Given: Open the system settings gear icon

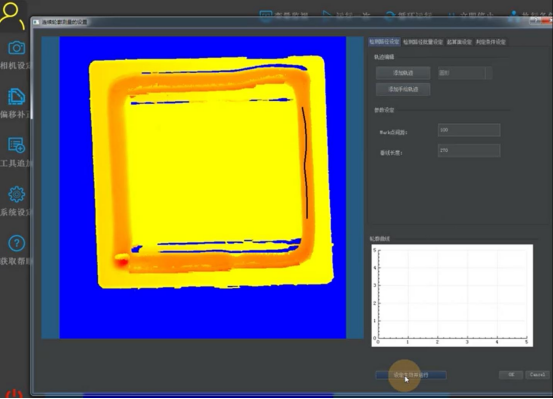Looking at the screenshot, I should coord(17,194).
